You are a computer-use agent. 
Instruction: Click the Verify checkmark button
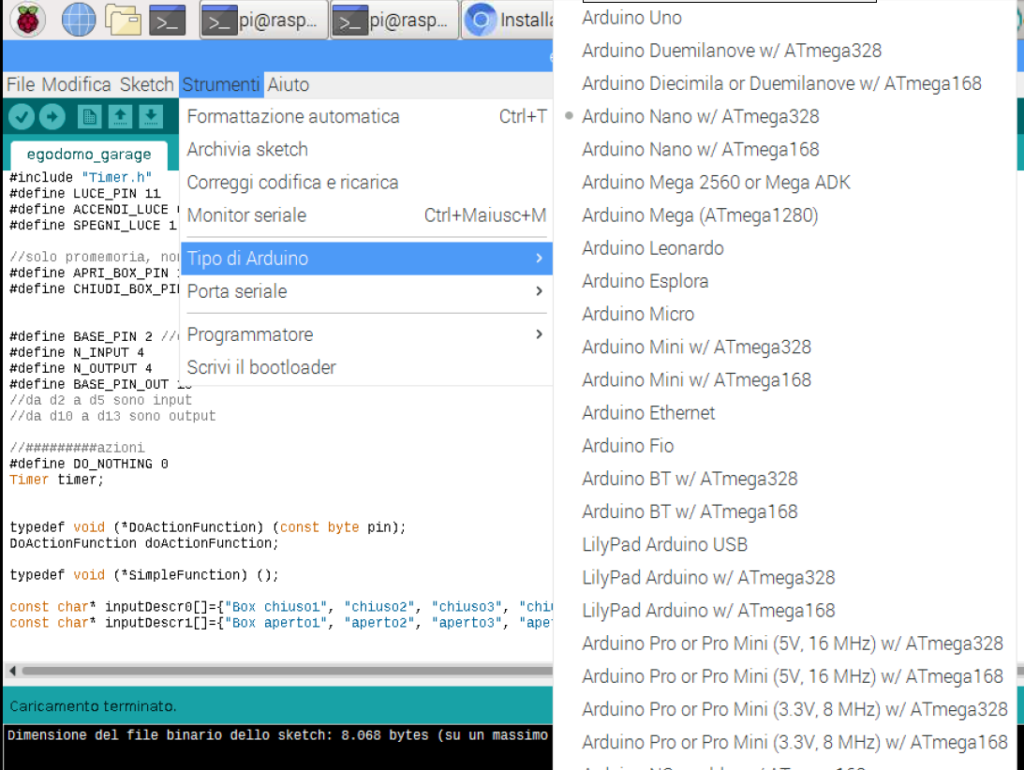(22, 117)
